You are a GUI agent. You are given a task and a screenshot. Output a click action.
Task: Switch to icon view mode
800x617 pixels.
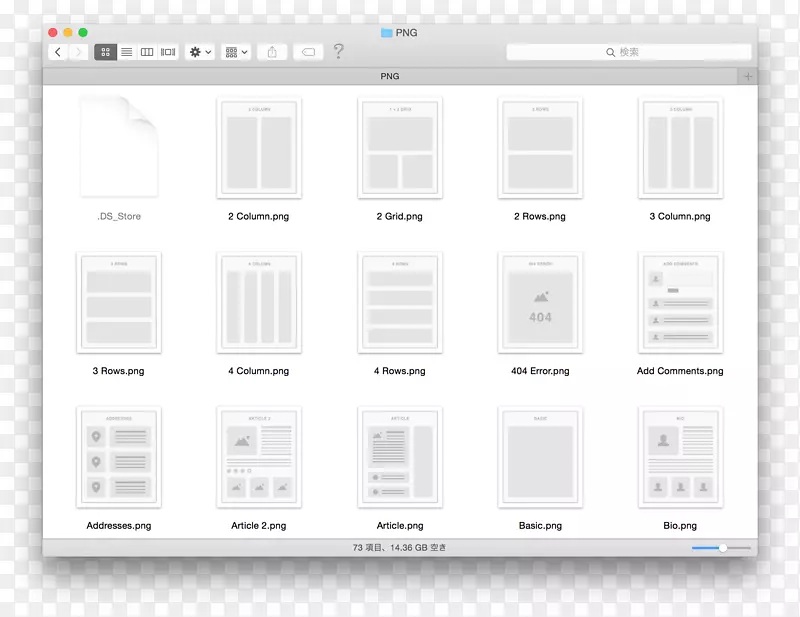coord(105,52)
